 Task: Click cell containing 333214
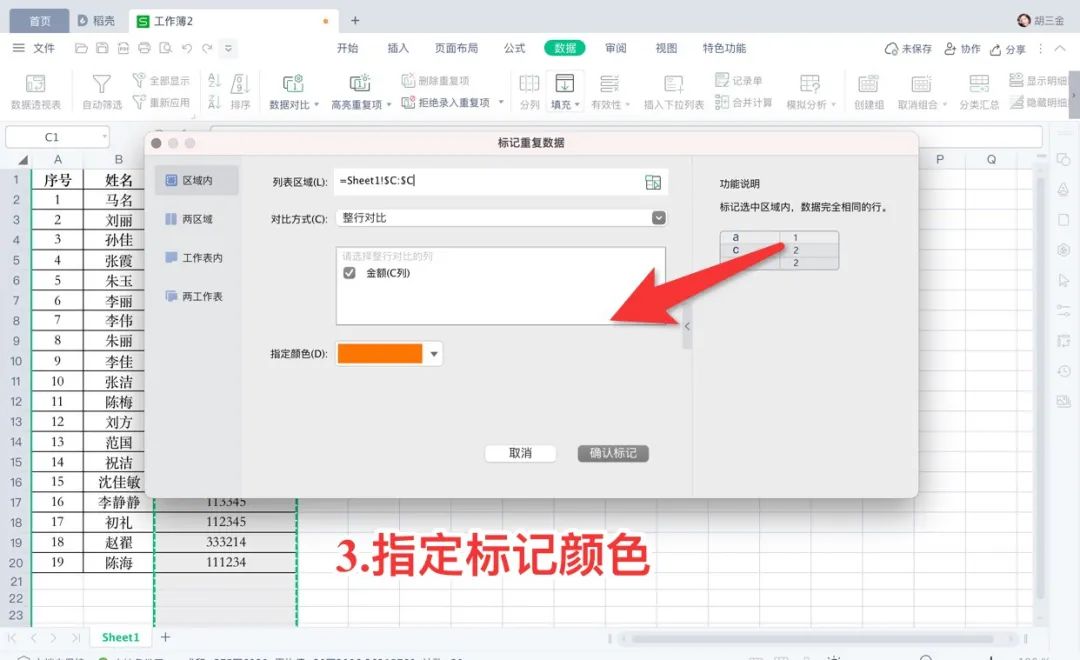226,542
